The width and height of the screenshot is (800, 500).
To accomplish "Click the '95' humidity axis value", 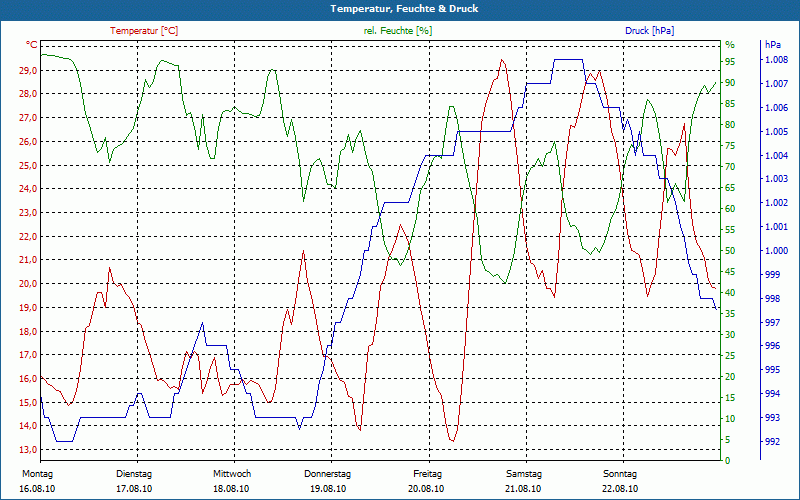I will (730, 62).
